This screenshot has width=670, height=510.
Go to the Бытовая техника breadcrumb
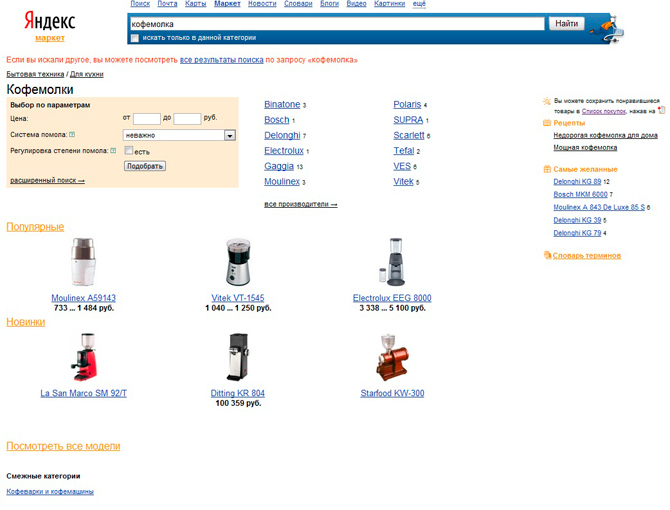coord(35,74)
